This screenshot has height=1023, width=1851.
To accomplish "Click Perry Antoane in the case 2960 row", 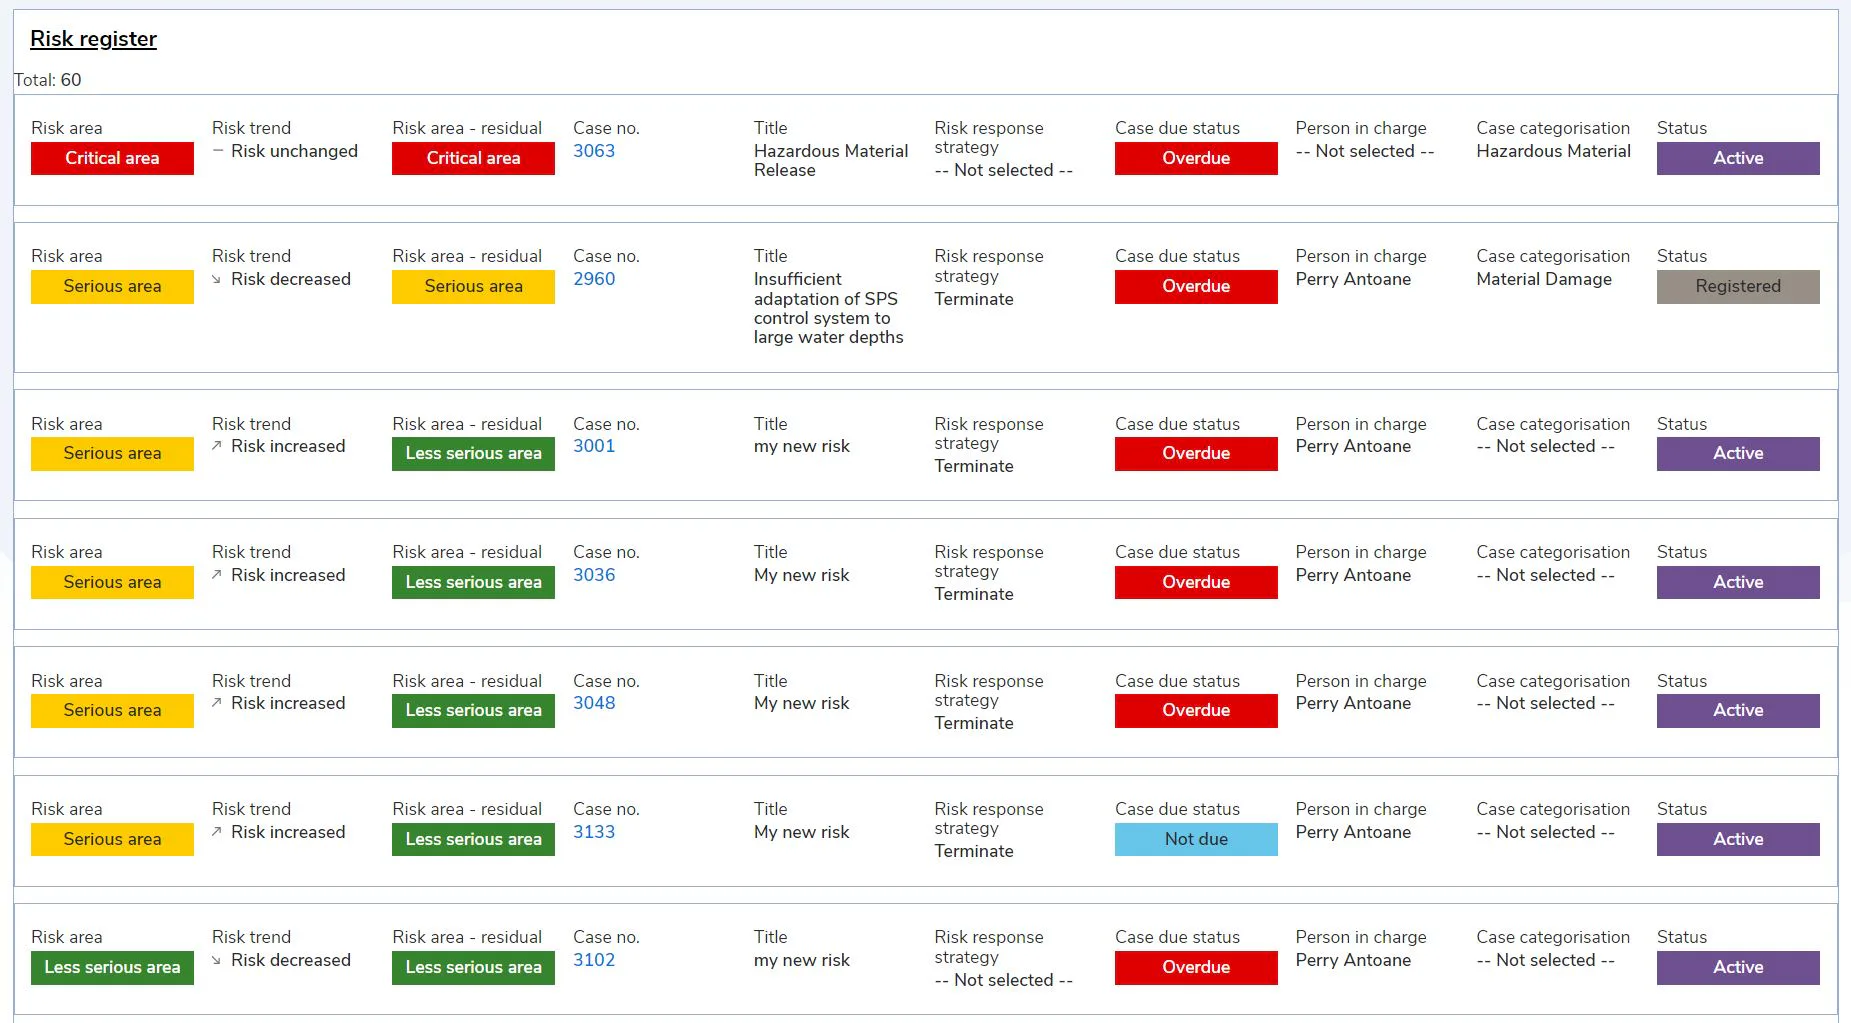I will (x=1353, y=279).
